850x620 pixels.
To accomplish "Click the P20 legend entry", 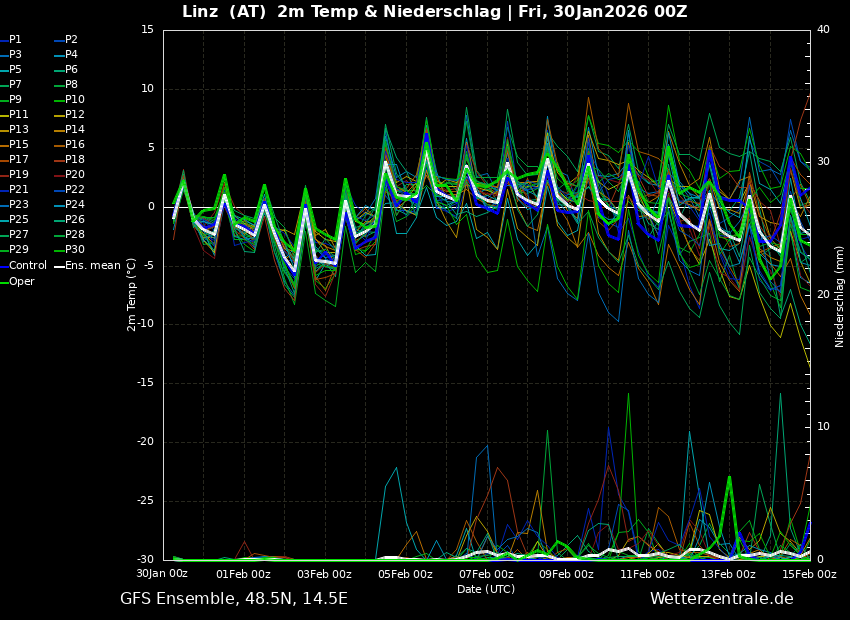I will pos(74,175).
